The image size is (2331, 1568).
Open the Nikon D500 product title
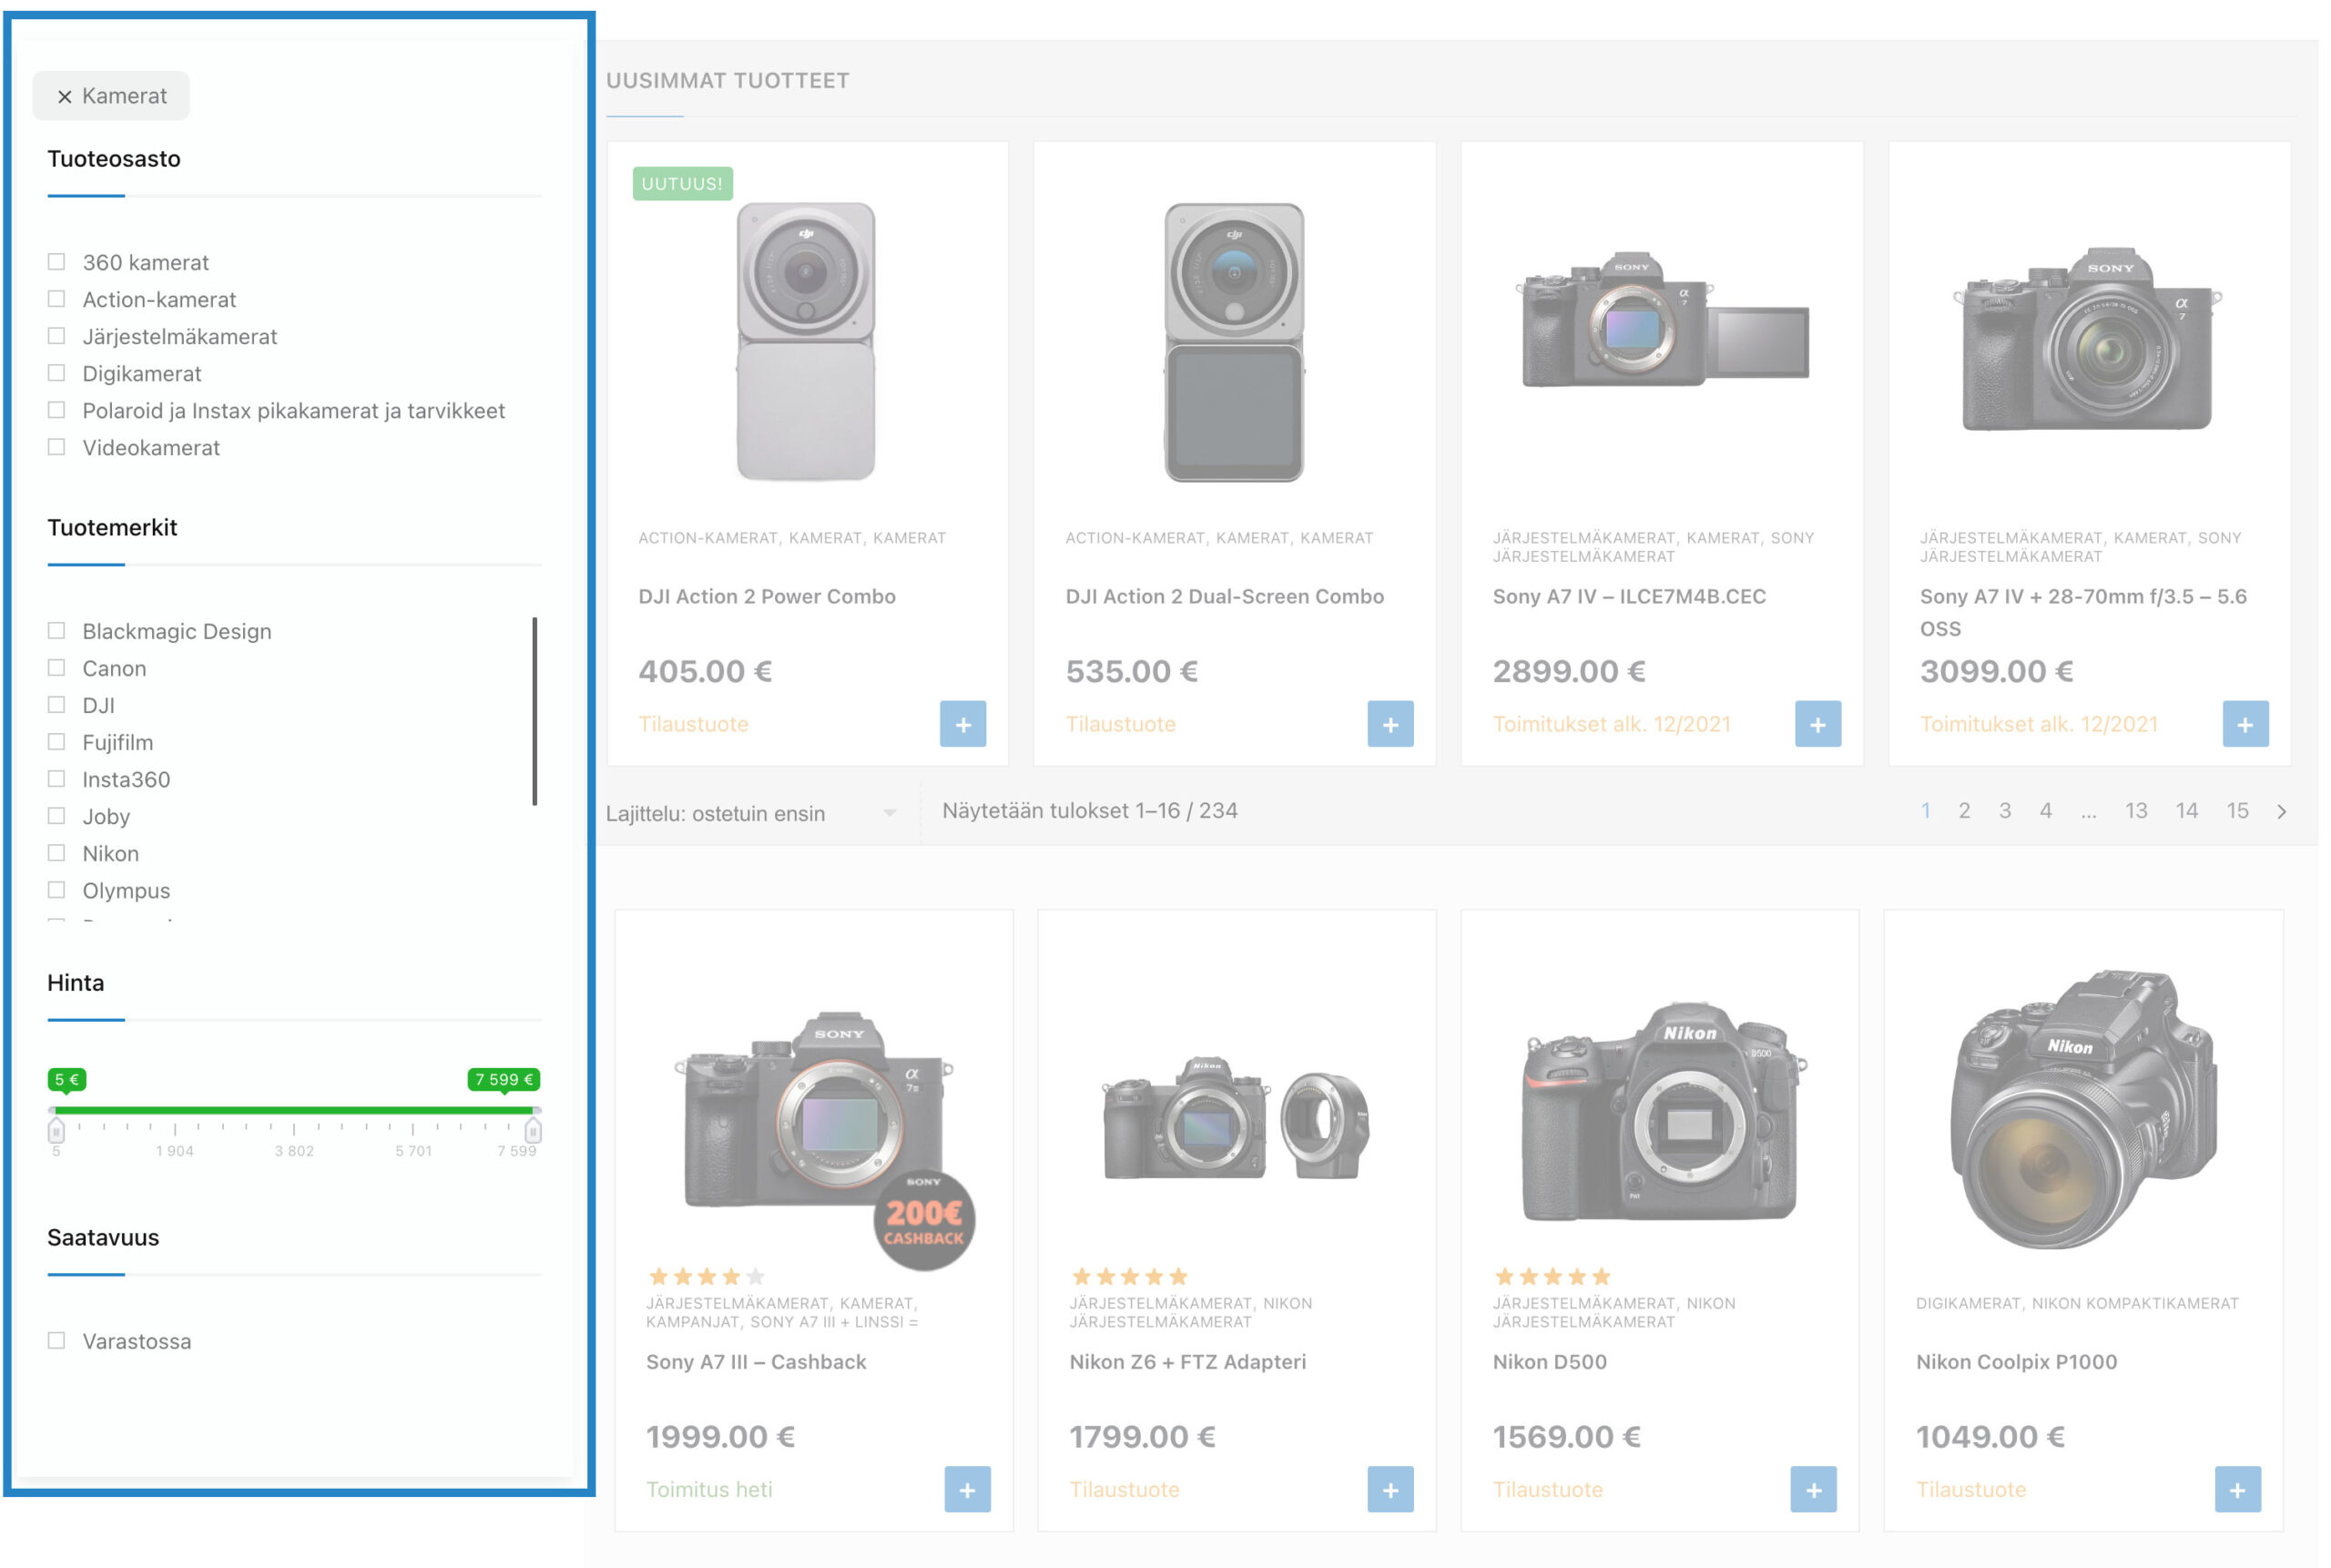pyautogui.click(x=1549, y=1361)
